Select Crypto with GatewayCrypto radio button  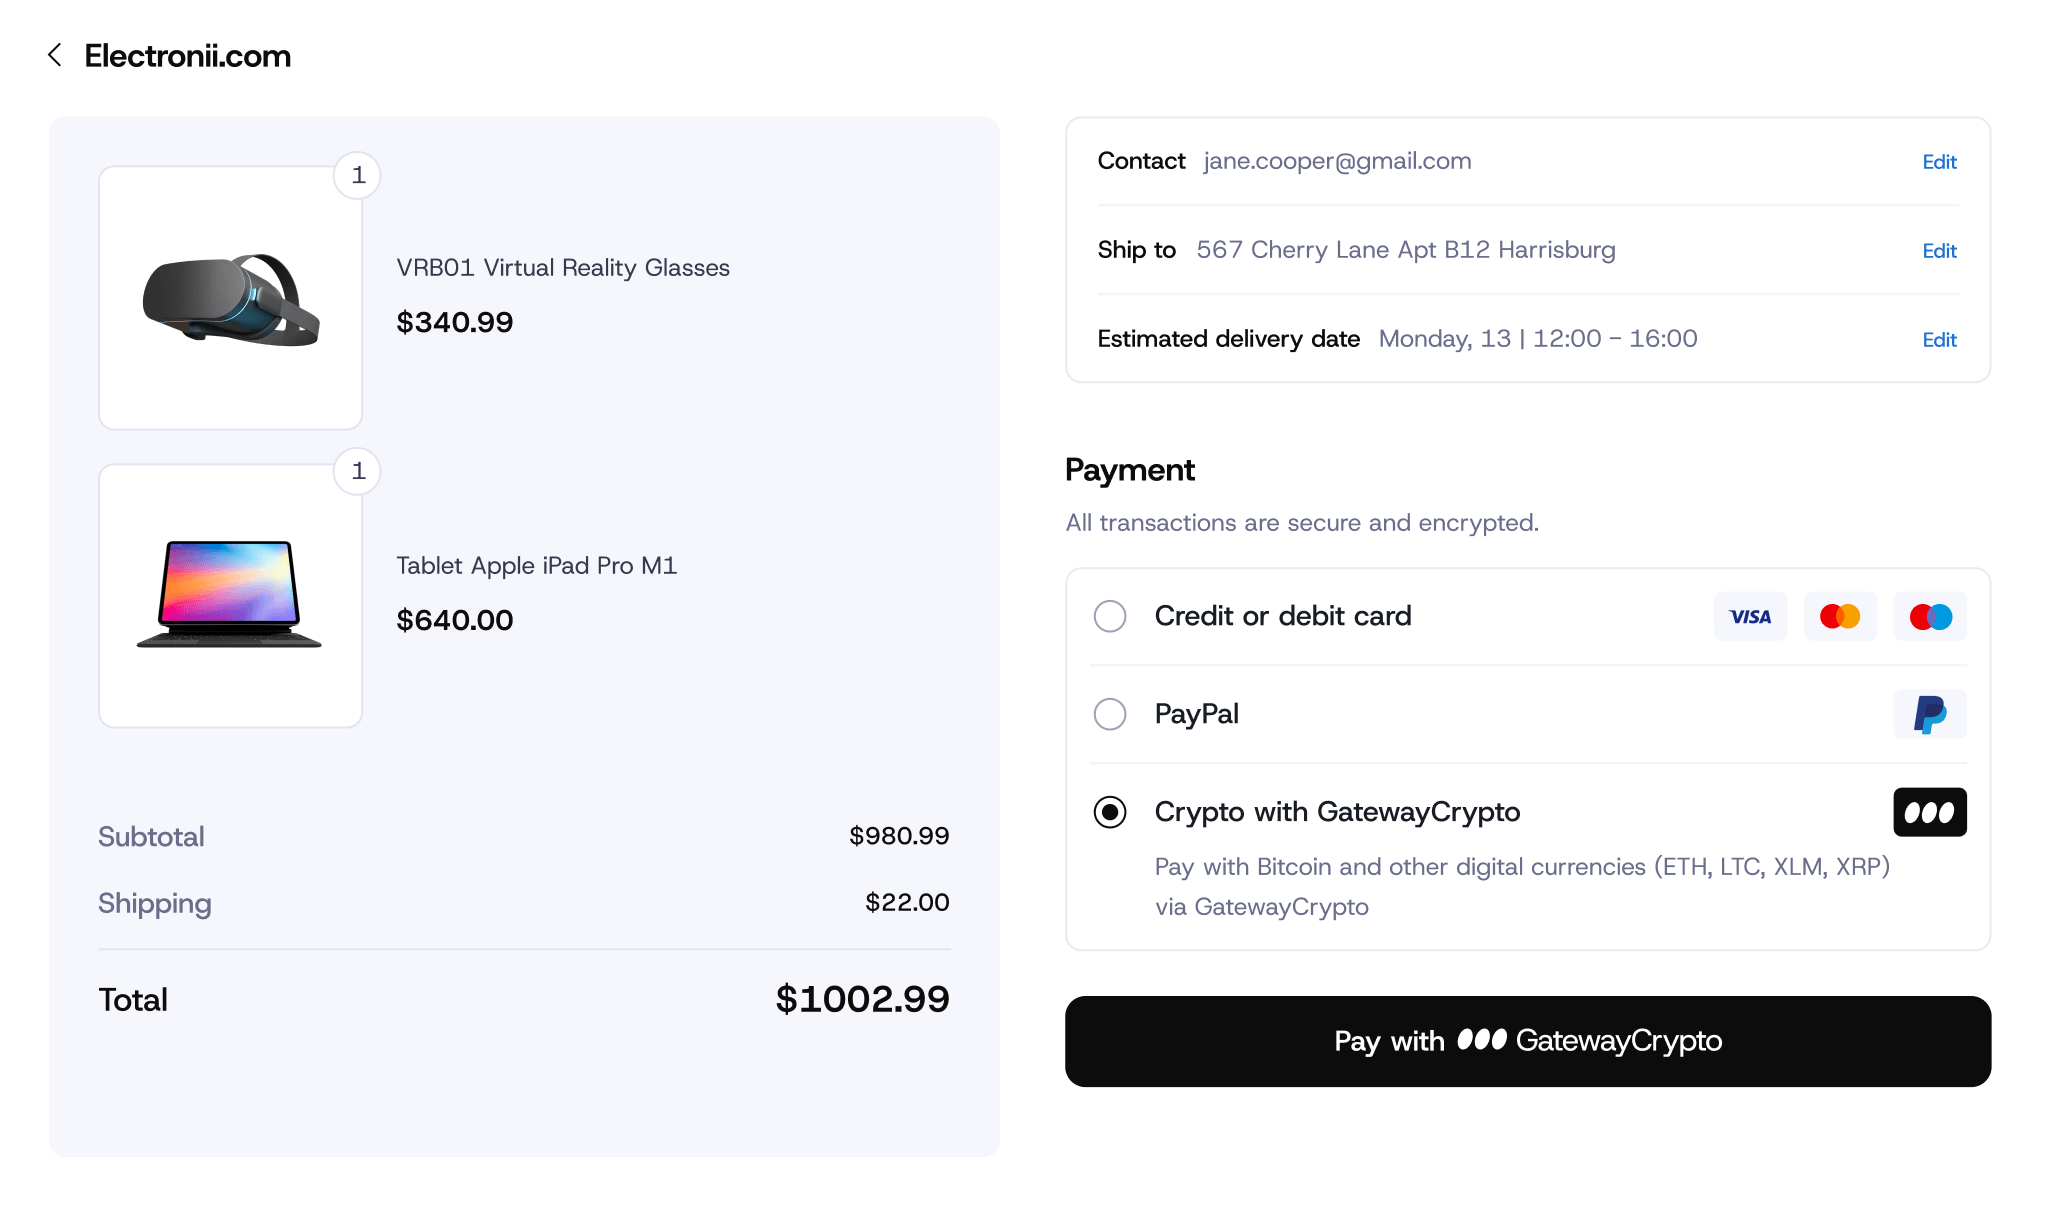click(1110, 812)
